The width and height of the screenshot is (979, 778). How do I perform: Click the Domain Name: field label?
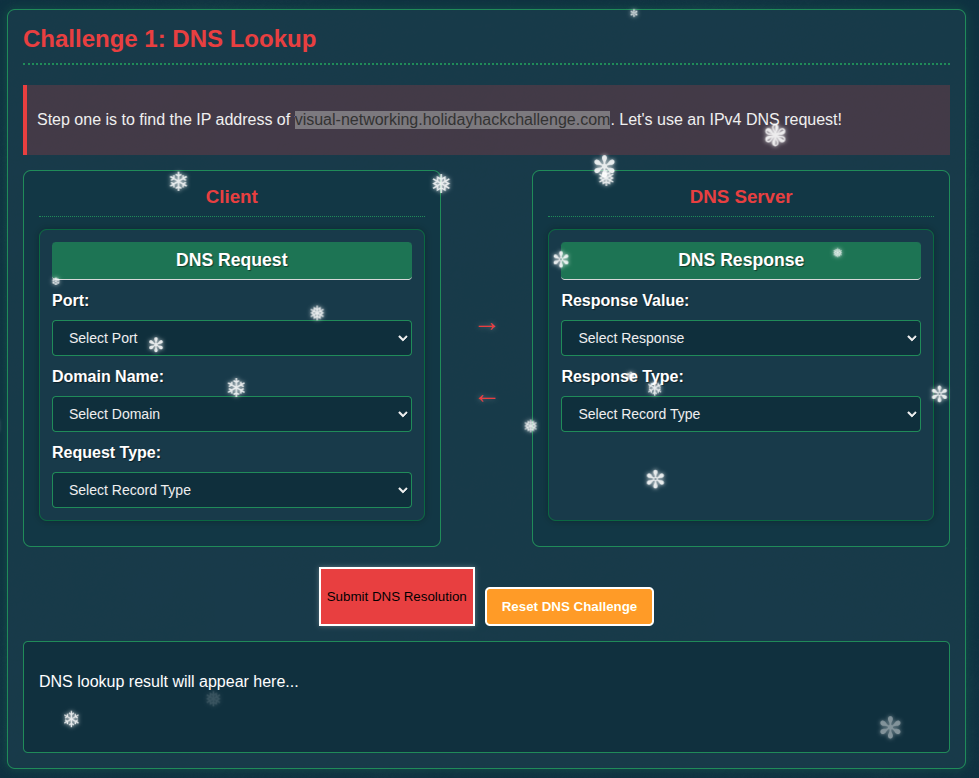coord(108,376)
